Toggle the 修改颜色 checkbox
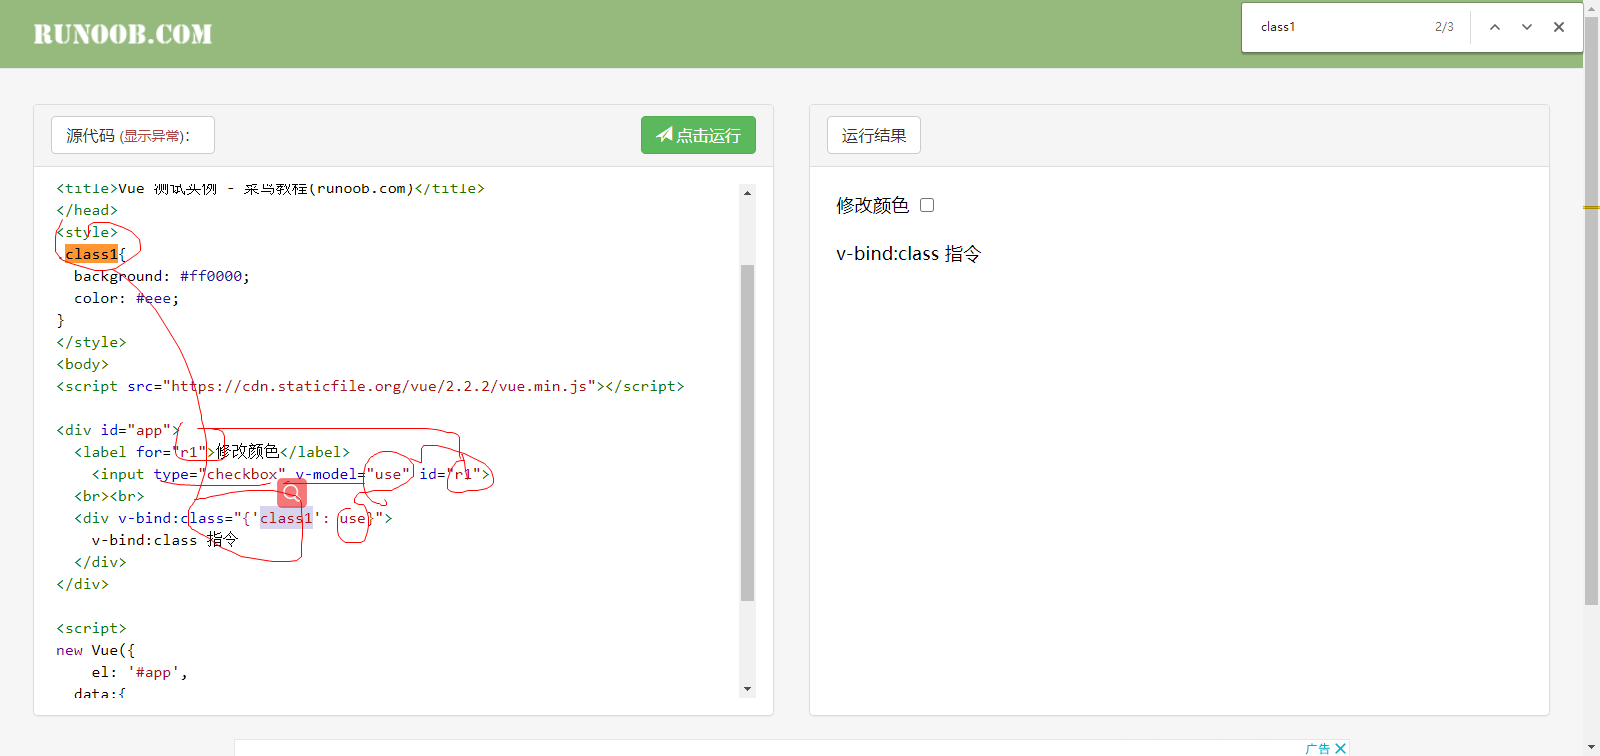Viewport: 1600px width, 756px height. pyautogui.click(x=927, y=205)
